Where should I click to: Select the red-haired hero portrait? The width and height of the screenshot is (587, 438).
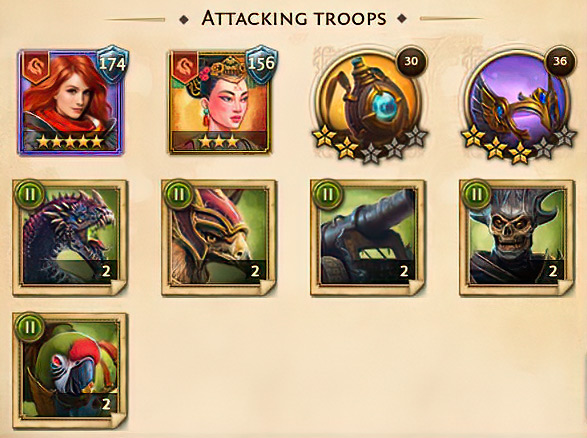pos(70,102)
